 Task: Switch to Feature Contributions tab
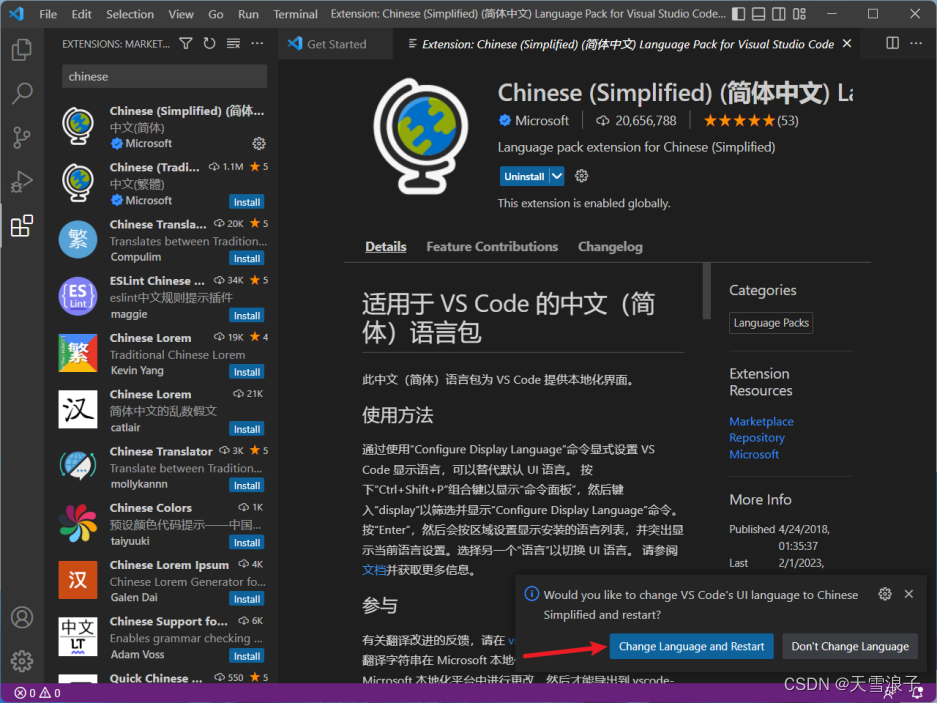[492, 246]
